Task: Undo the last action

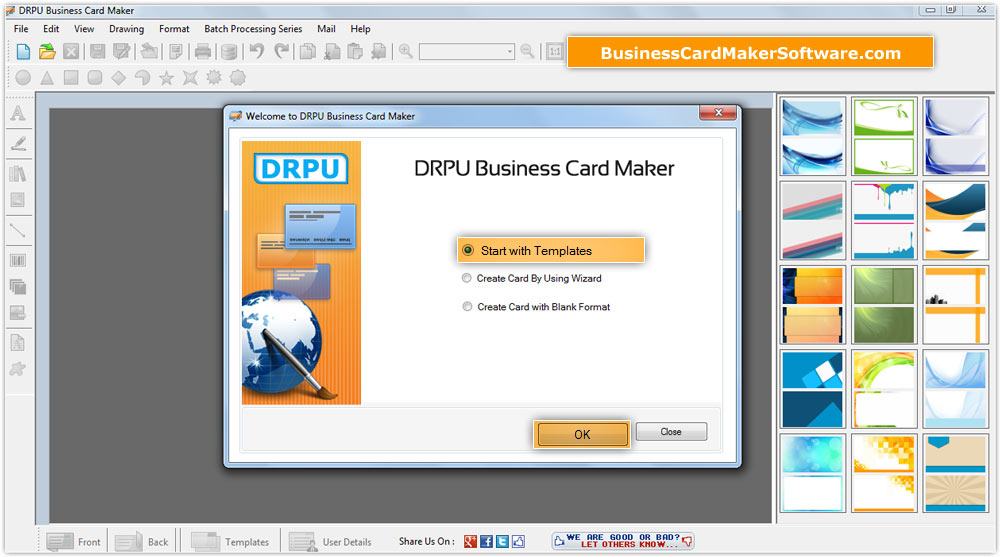Action: (256, 51)
